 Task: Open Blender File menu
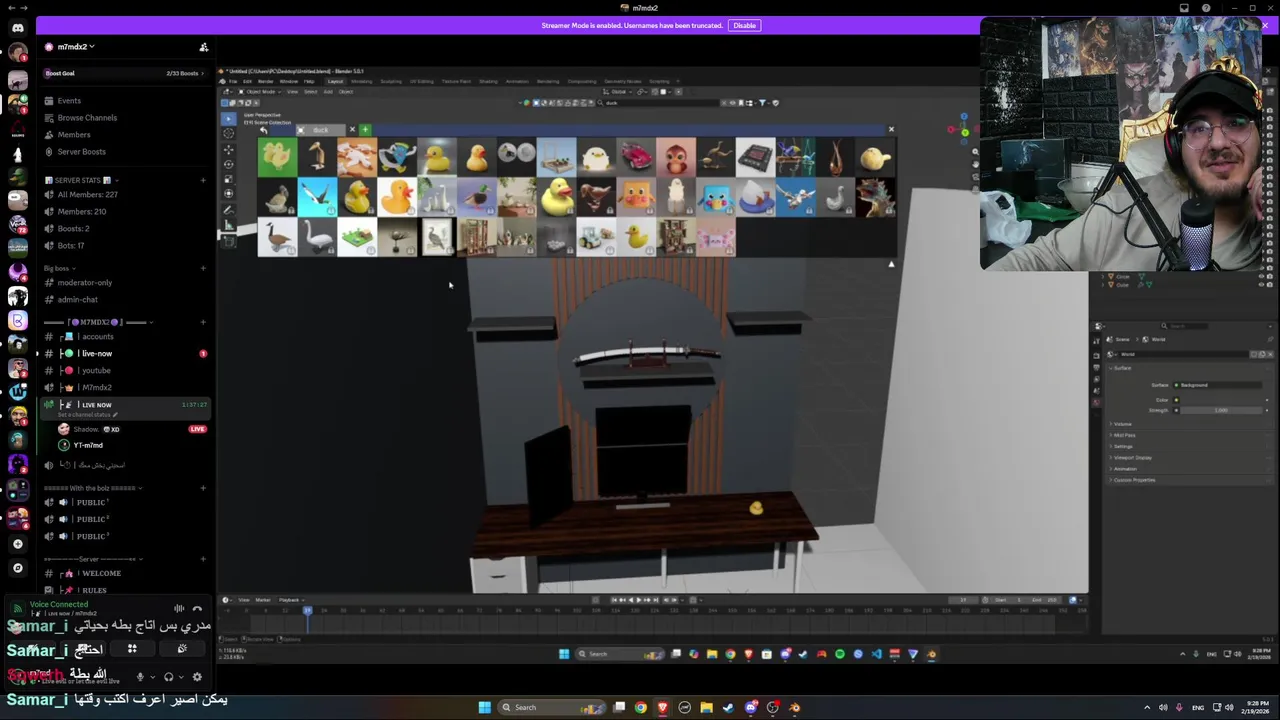click(x=233, y=81)
